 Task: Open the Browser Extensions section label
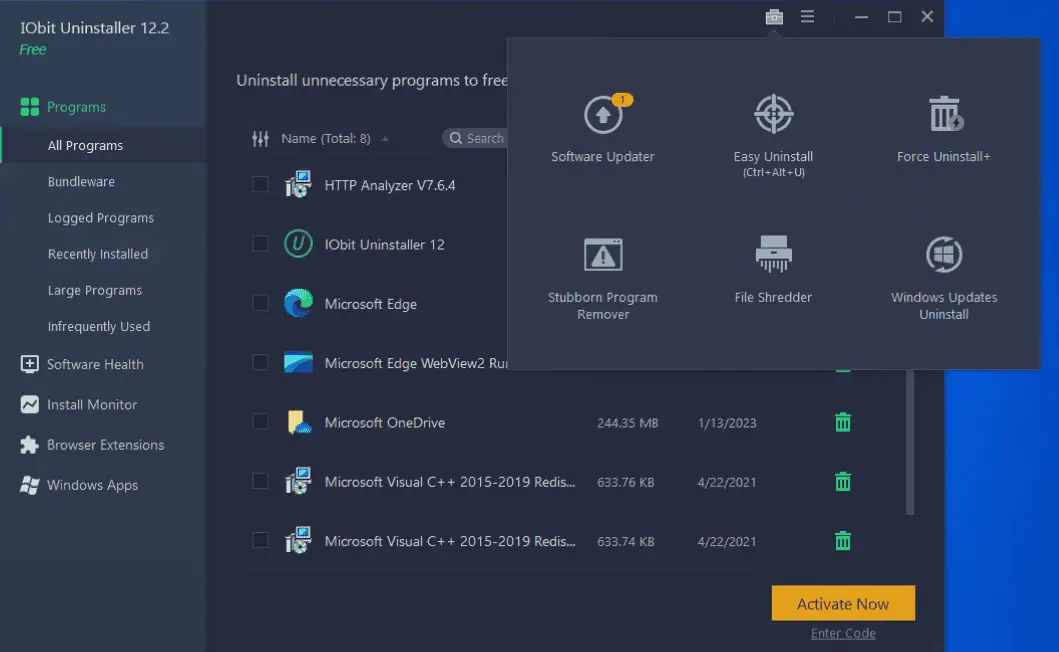[105, 445]
